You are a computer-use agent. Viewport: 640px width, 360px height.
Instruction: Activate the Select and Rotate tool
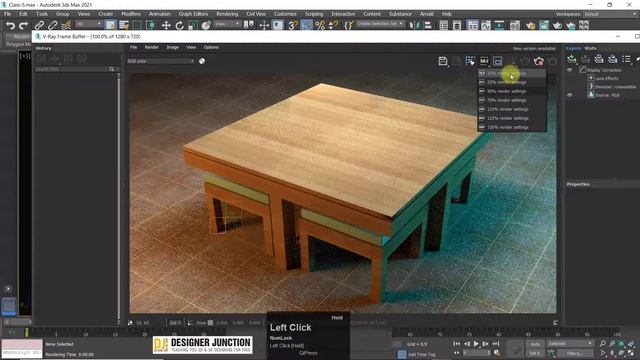pos(179,25)
